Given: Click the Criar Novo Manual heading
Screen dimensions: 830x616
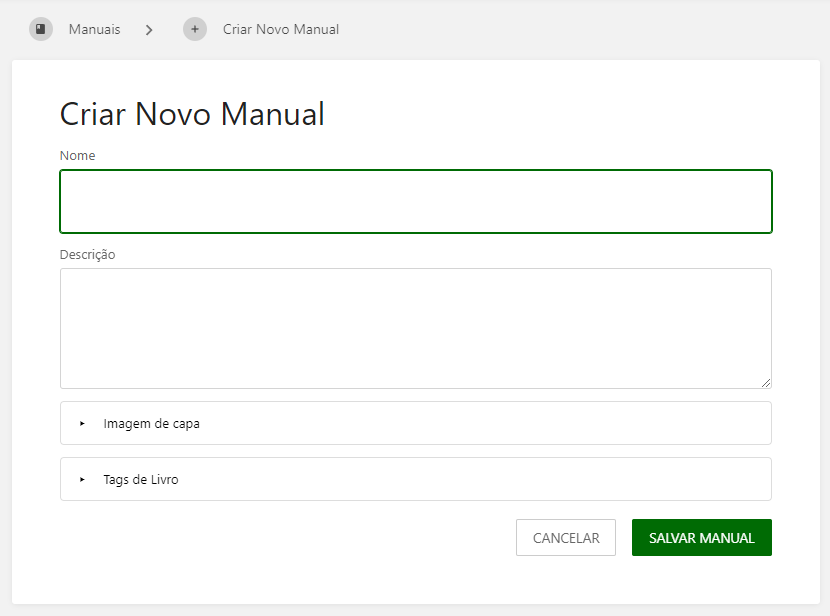Looking at the screenshot, I should tap(192, 114).
